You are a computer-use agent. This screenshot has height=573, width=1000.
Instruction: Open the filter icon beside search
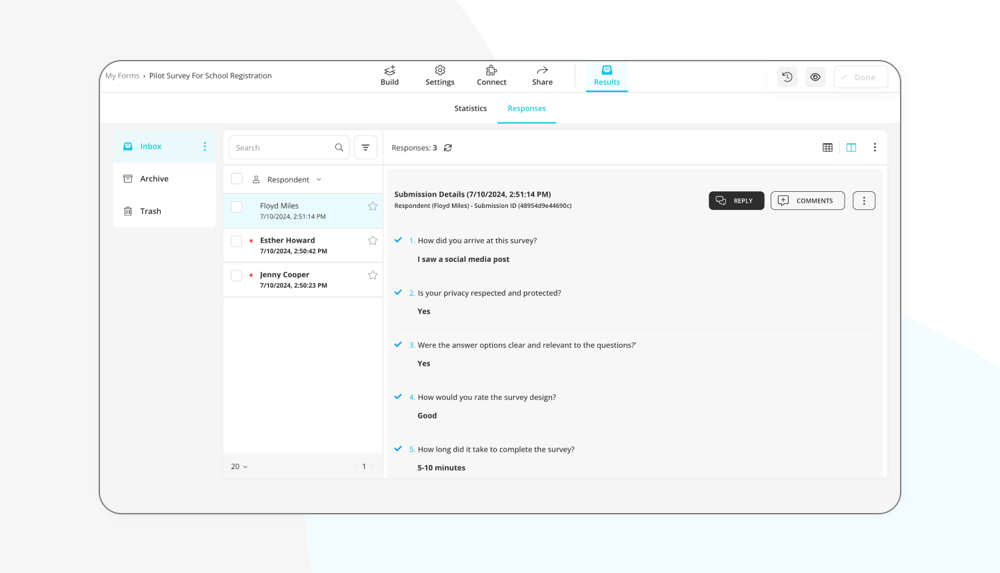[x=366, y=148]
